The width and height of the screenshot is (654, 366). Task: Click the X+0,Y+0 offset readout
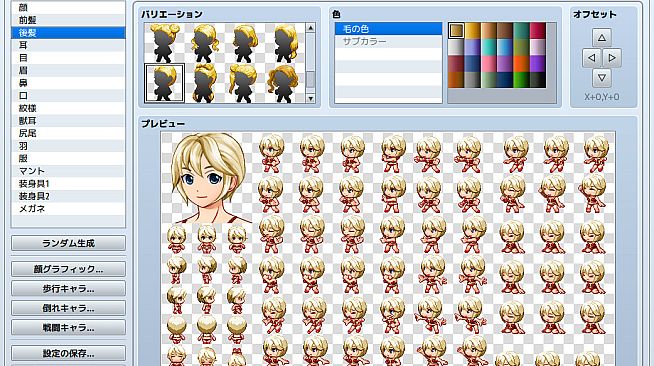[601, 97]
